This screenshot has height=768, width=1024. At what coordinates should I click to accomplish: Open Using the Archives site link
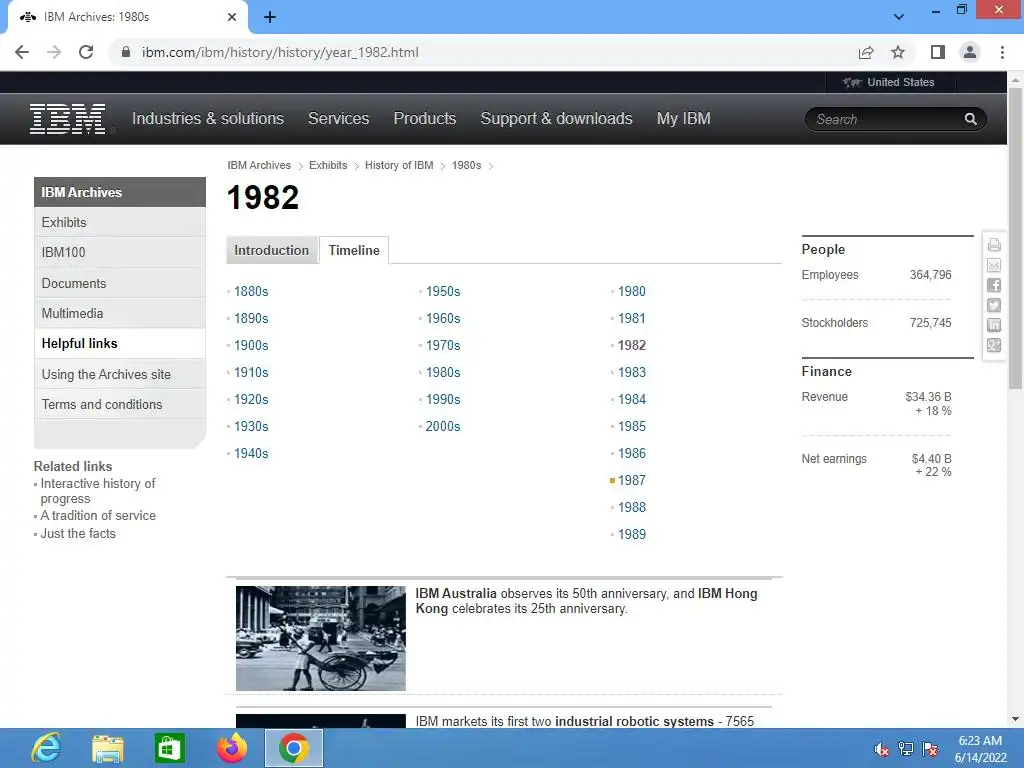[120, 374]
